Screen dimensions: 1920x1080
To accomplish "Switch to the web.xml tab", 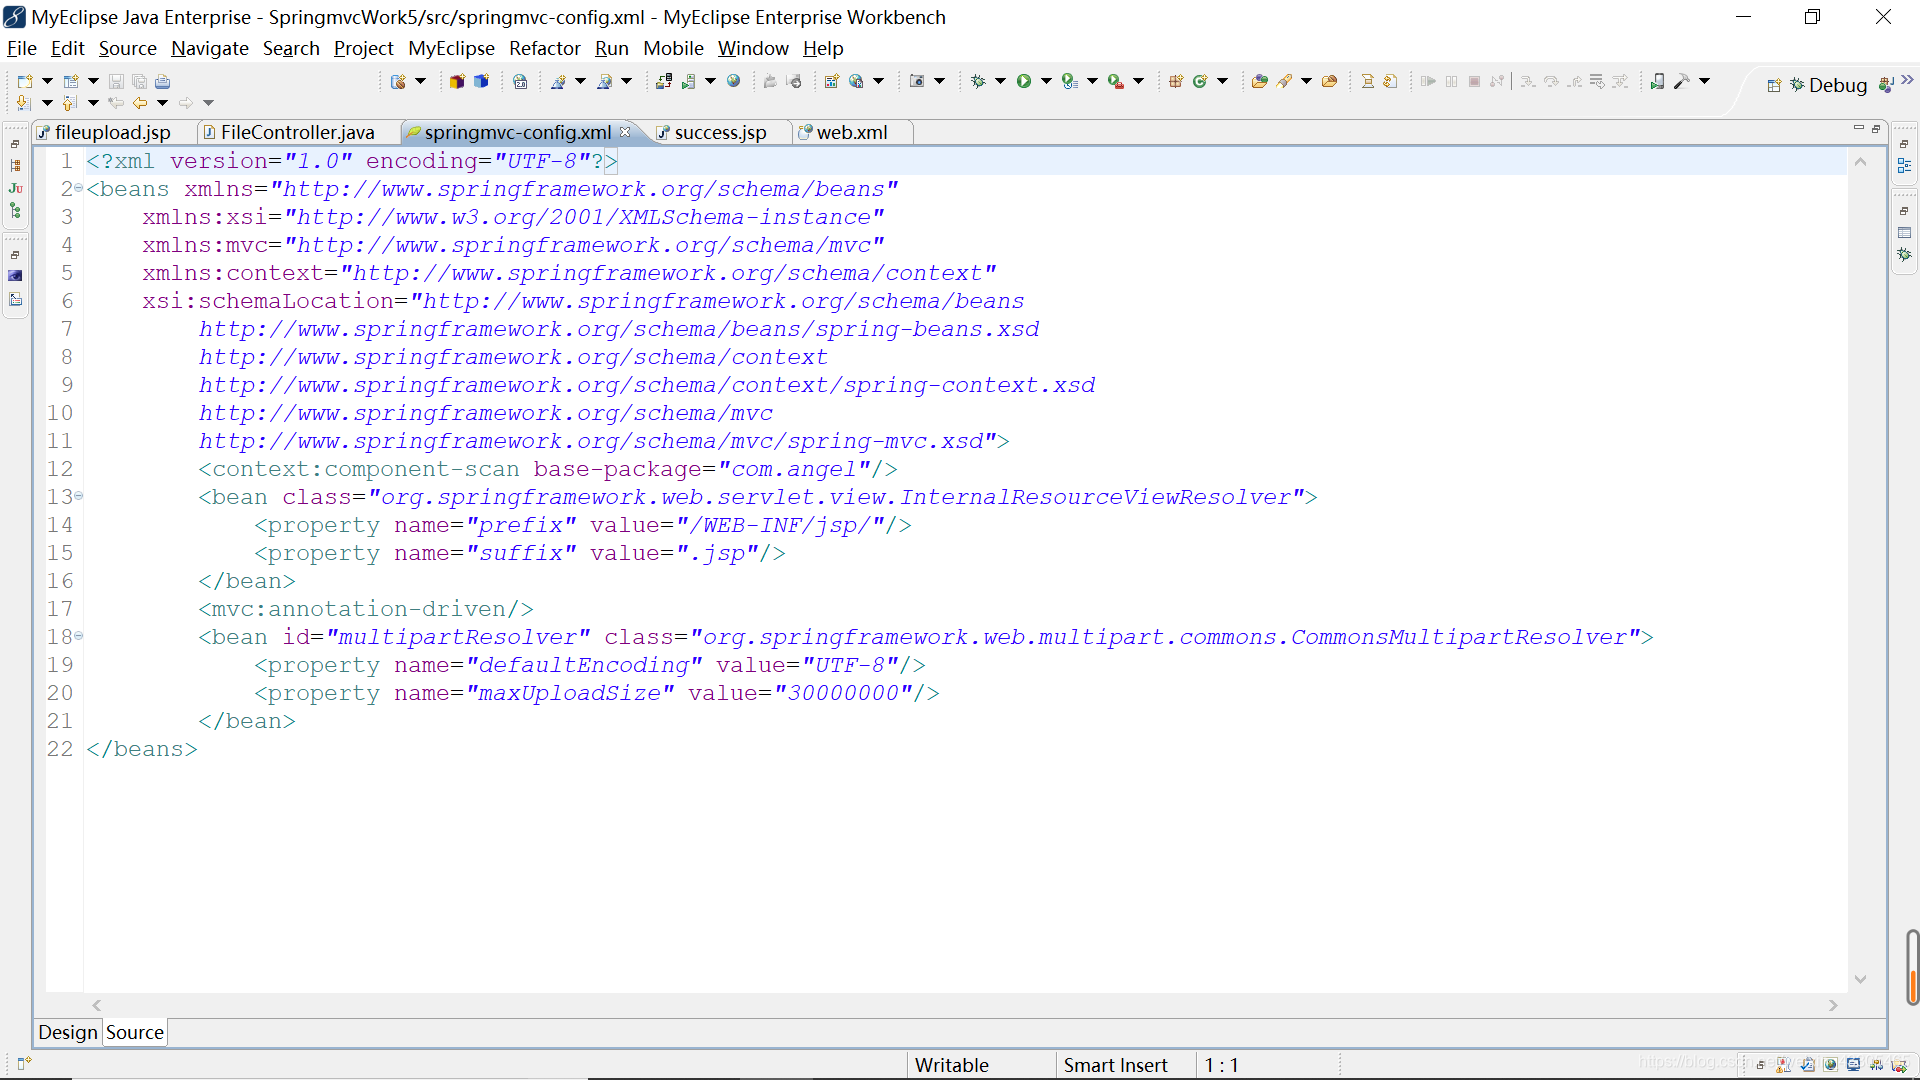I will [852, 132].
